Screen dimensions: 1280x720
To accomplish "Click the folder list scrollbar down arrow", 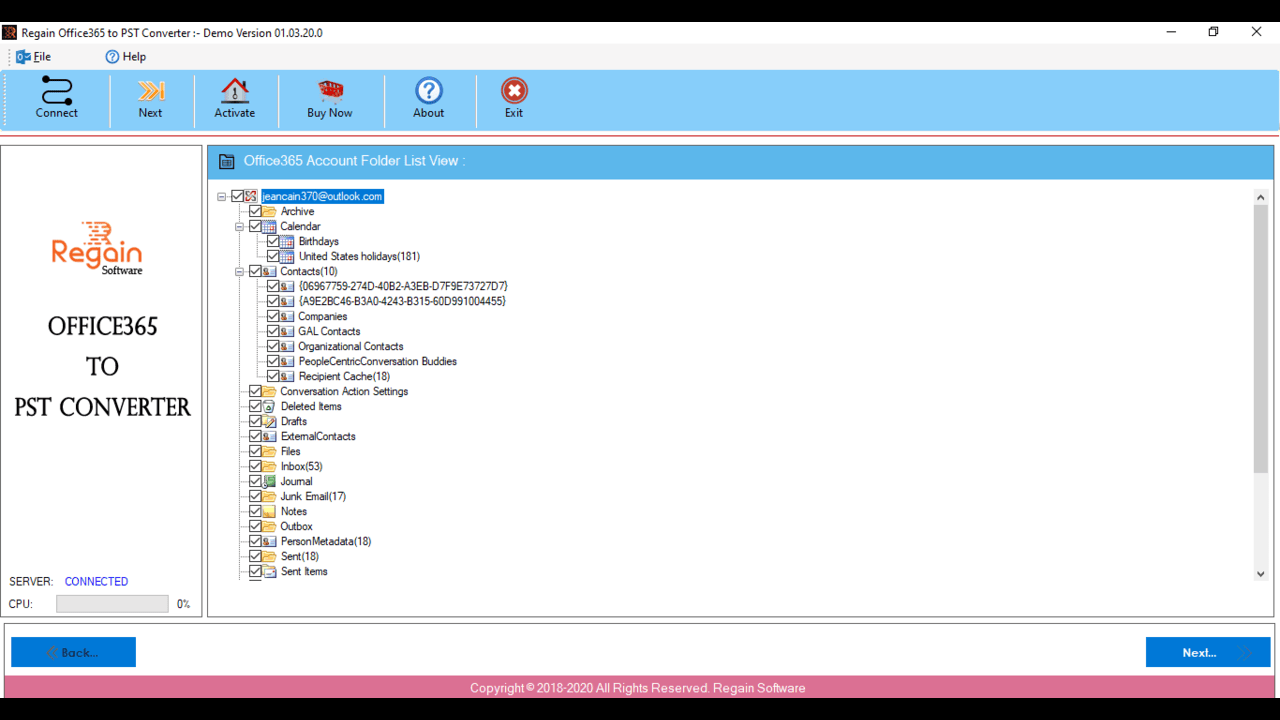I will 1260,574.
